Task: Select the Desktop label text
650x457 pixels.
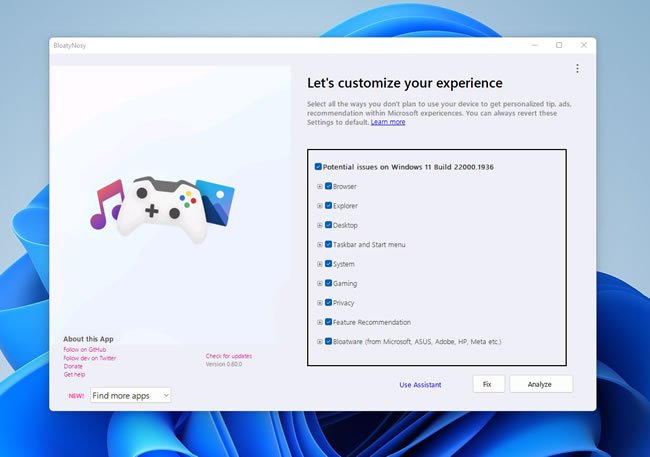Action: coord(345,226)
